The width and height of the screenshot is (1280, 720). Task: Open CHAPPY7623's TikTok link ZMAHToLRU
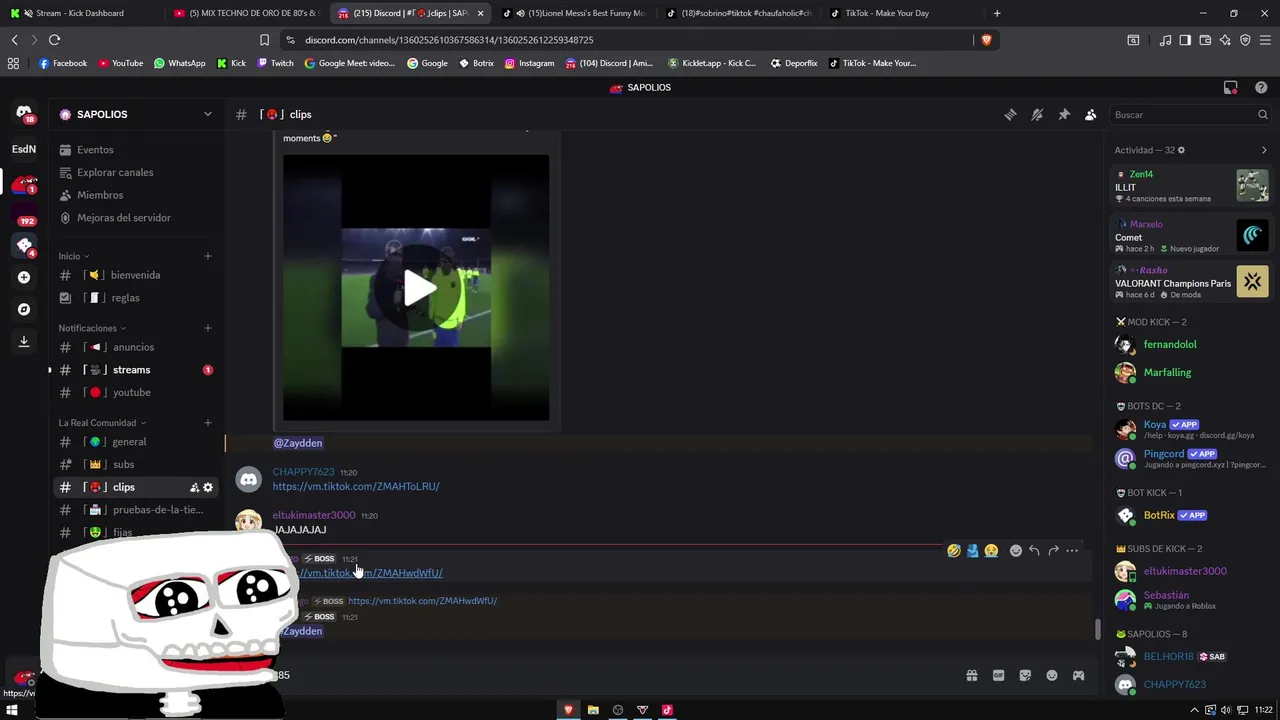(356, 487)
